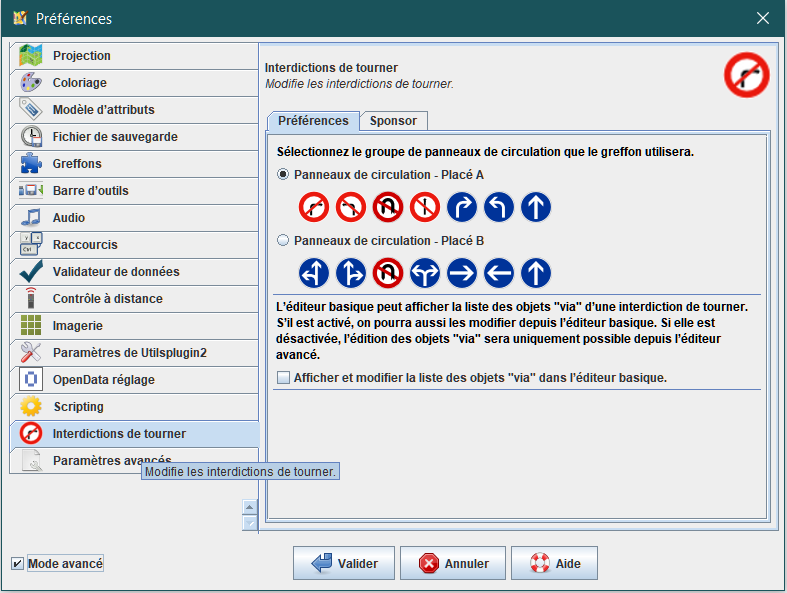Click the no U-turn sign in Placé A
This screenshot has width=787, height=593.
coord(387,207)
